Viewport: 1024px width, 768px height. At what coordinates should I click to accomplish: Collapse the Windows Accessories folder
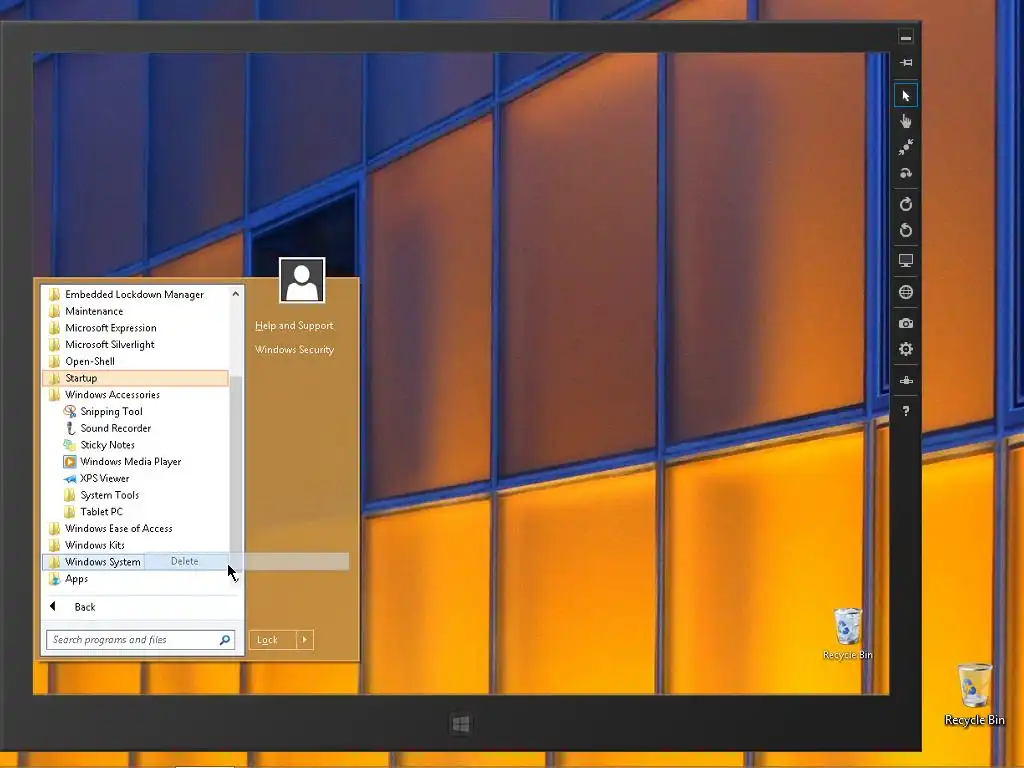pyautogui.click(x=135, y=394)
